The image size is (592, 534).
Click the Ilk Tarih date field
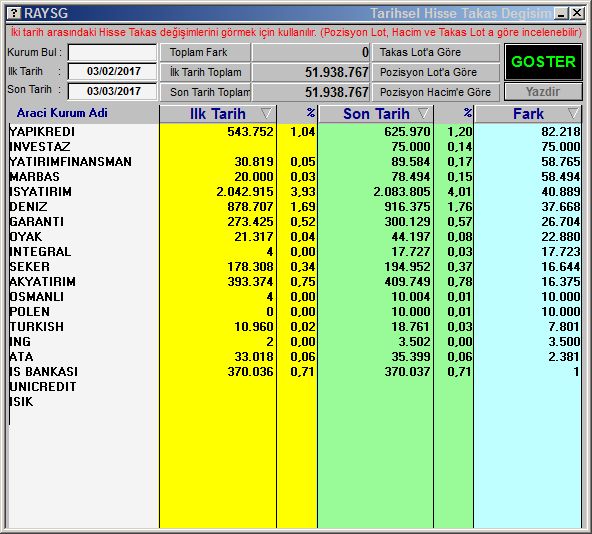point(113,71)
